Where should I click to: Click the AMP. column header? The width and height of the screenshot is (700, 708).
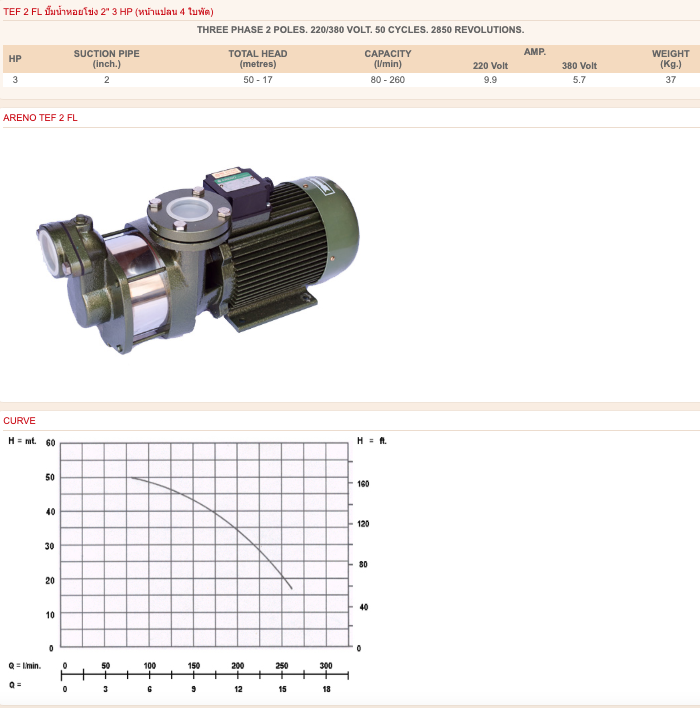pos(535,52)
